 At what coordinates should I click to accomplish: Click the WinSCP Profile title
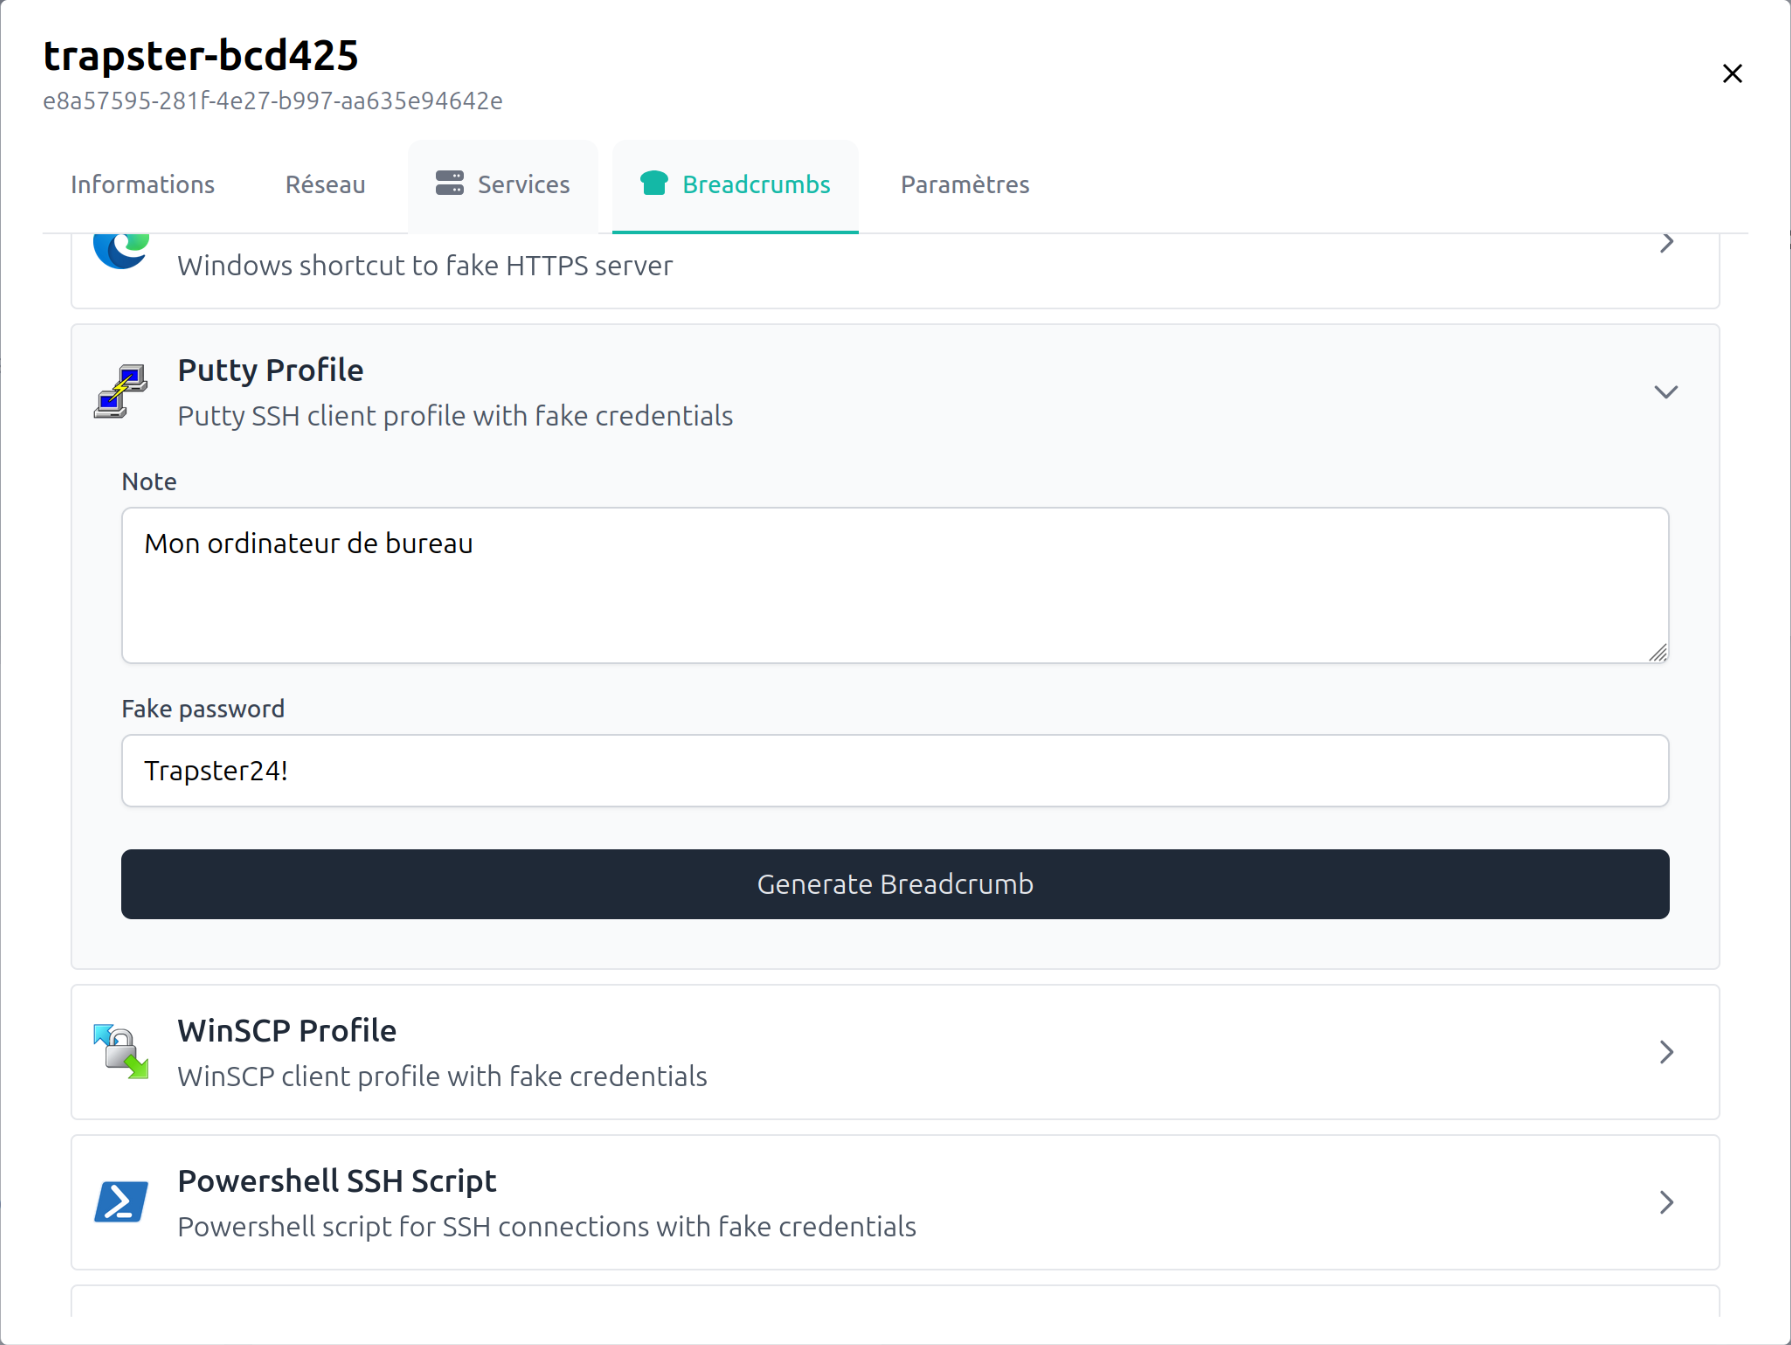[x=287, y=1031]
